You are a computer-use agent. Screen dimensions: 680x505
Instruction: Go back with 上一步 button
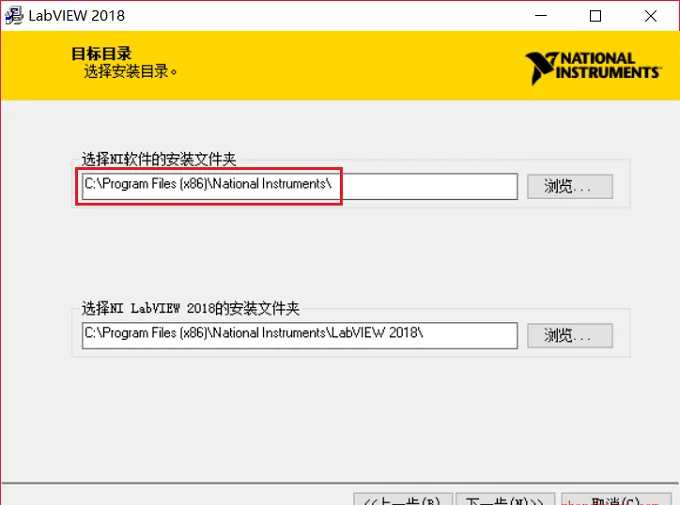[403, 499]
